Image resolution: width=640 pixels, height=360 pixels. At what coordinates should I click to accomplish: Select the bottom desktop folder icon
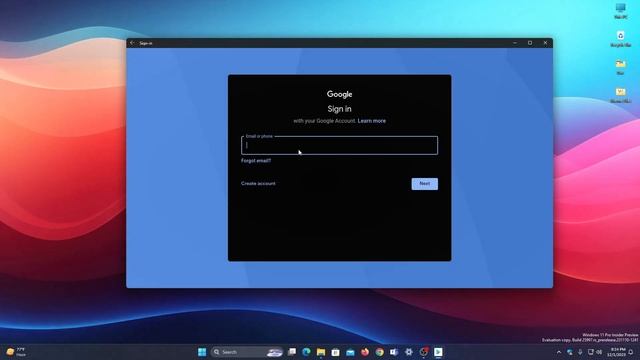coord(621,95)
